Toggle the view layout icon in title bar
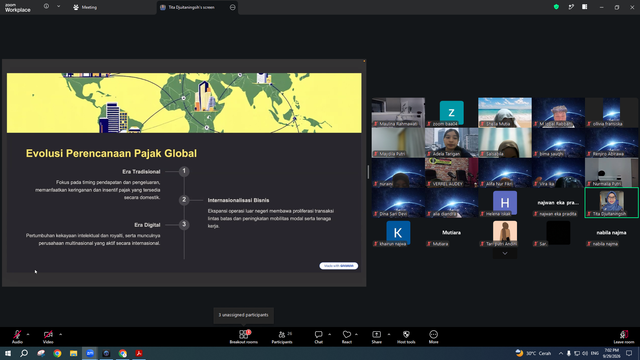Screen dimensions: 640x360 (x=585, y=7)
